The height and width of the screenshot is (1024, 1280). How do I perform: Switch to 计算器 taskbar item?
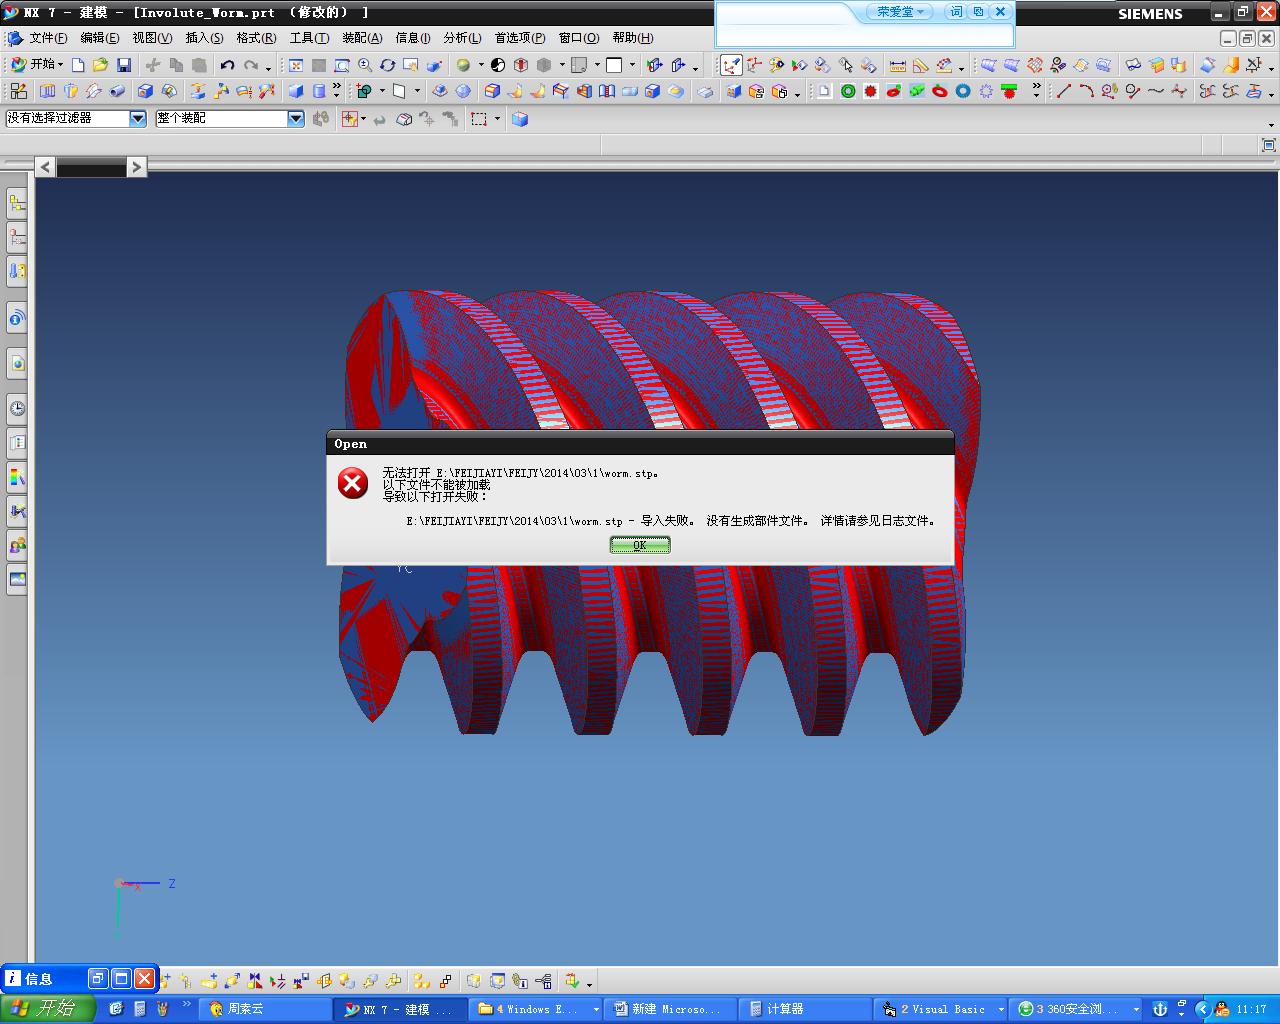point(805,1009)
